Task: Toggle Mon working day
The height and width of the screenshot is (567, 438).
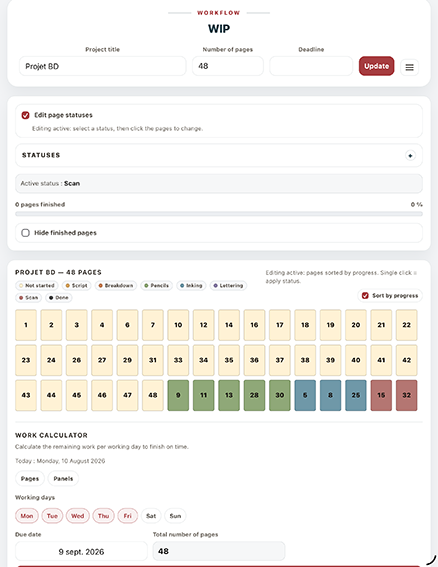Action: coord(27,516)
